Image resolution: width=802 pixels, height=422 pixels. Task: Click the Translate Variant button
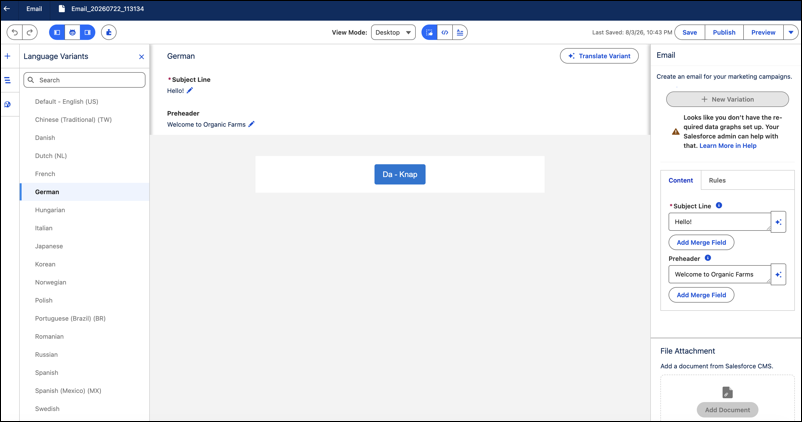click(599, 56)
